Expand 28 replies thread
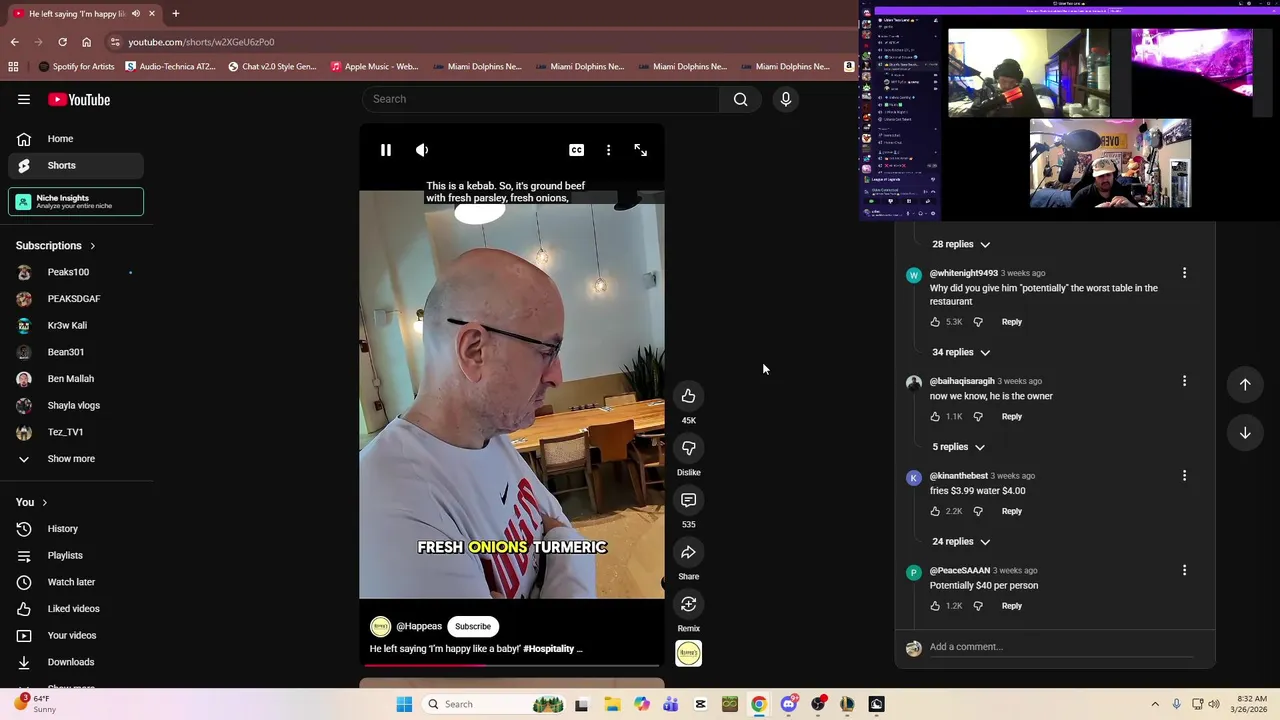Viewport: 1280px width, 720px height. (x=961, y=244)
